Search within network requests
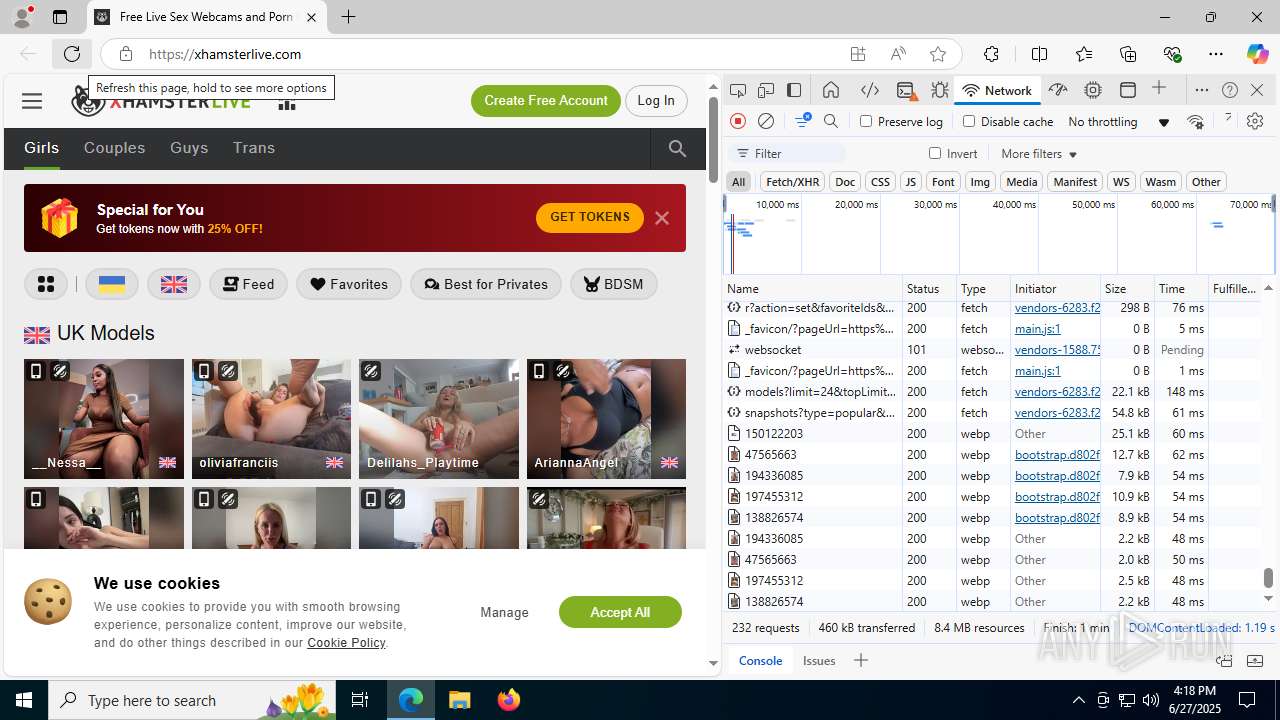Viewport: 1280px width, 720px height. tap(831, 121)
